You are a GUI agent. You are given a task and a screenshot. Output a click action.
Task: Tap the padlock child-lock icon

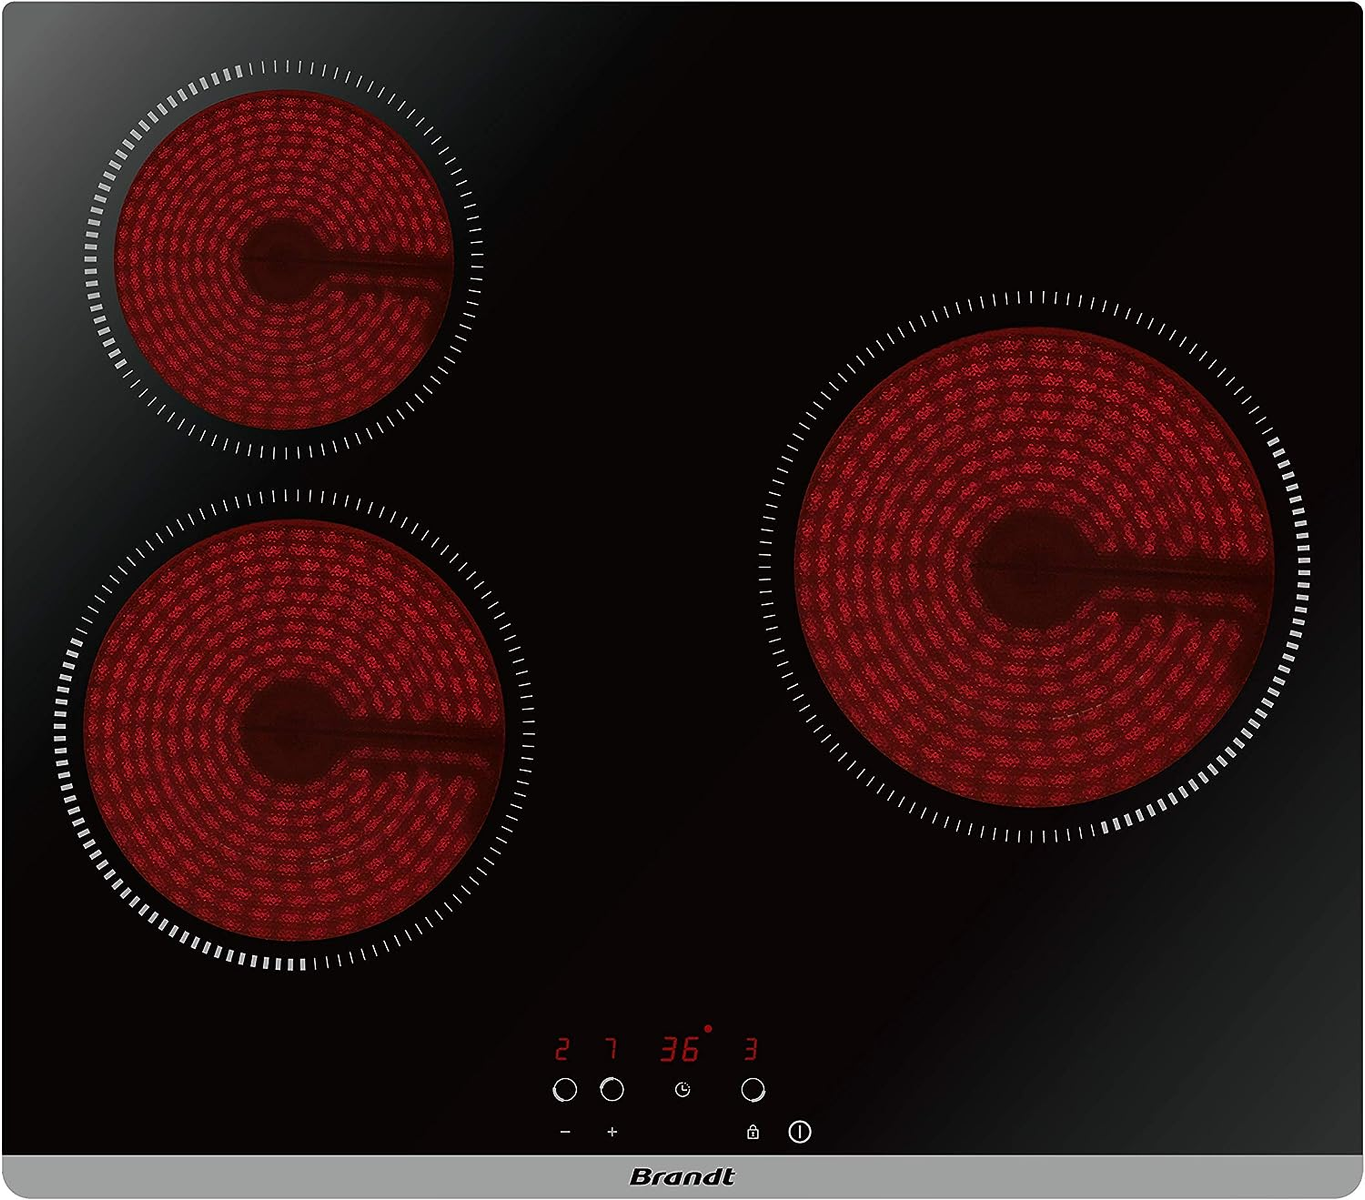[x=752, y=1132]
